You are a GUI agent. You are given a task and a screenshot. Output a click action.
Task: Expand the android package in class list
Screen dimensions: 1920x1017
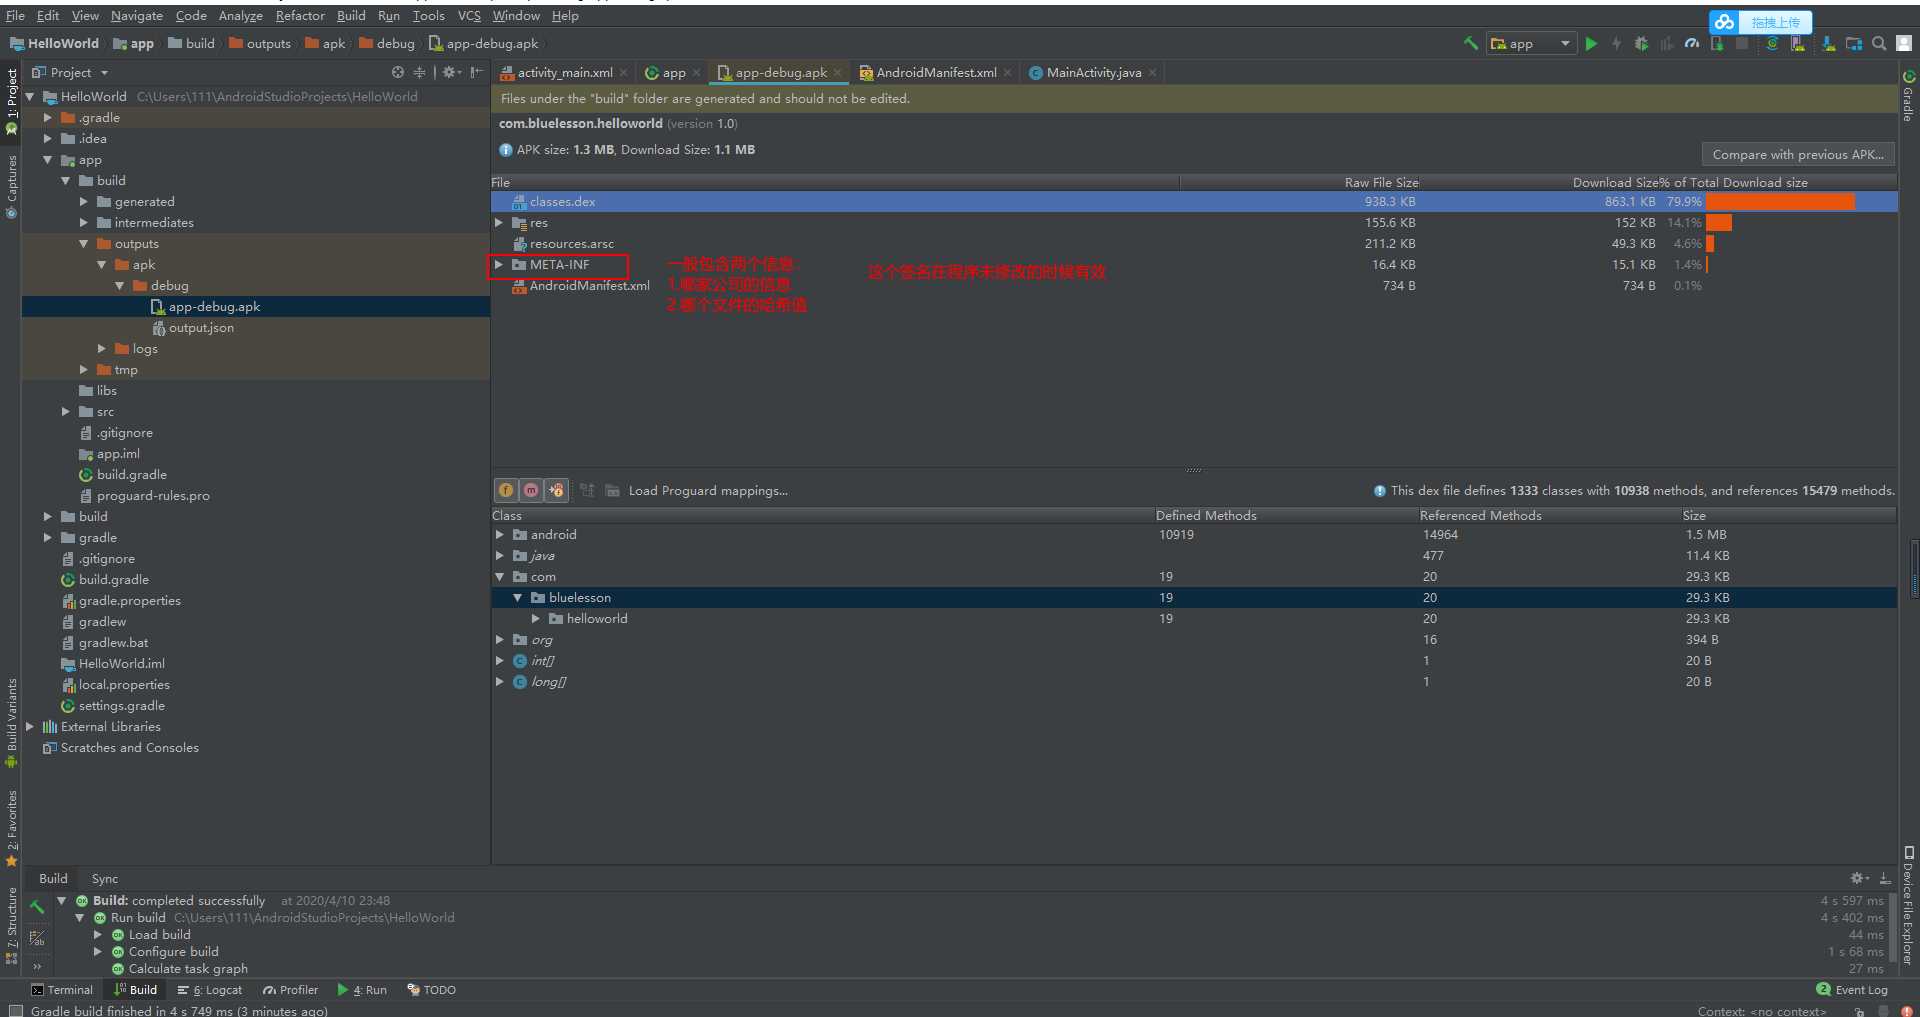500,534
